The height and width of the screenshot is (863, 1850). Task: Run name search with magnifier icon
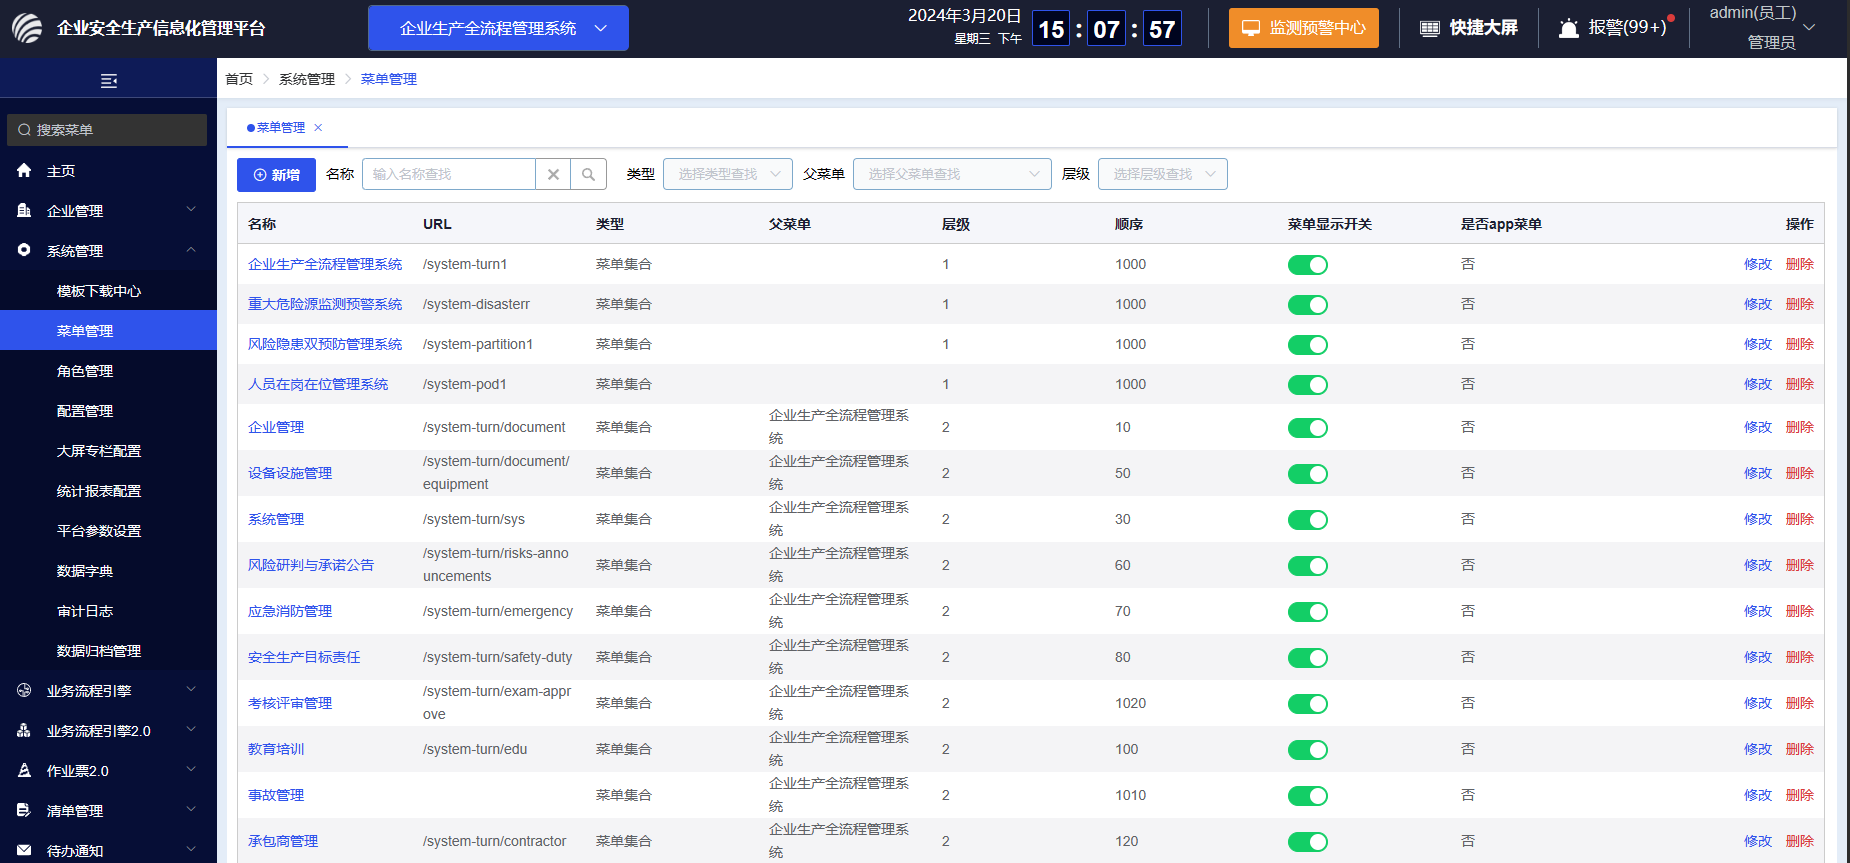[589, 174]
